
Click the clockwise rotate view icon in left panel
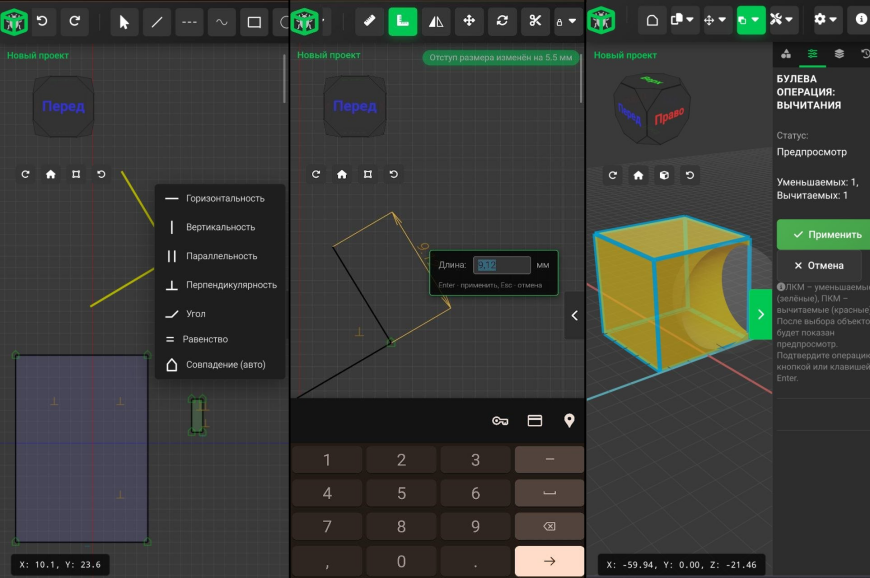25,174
